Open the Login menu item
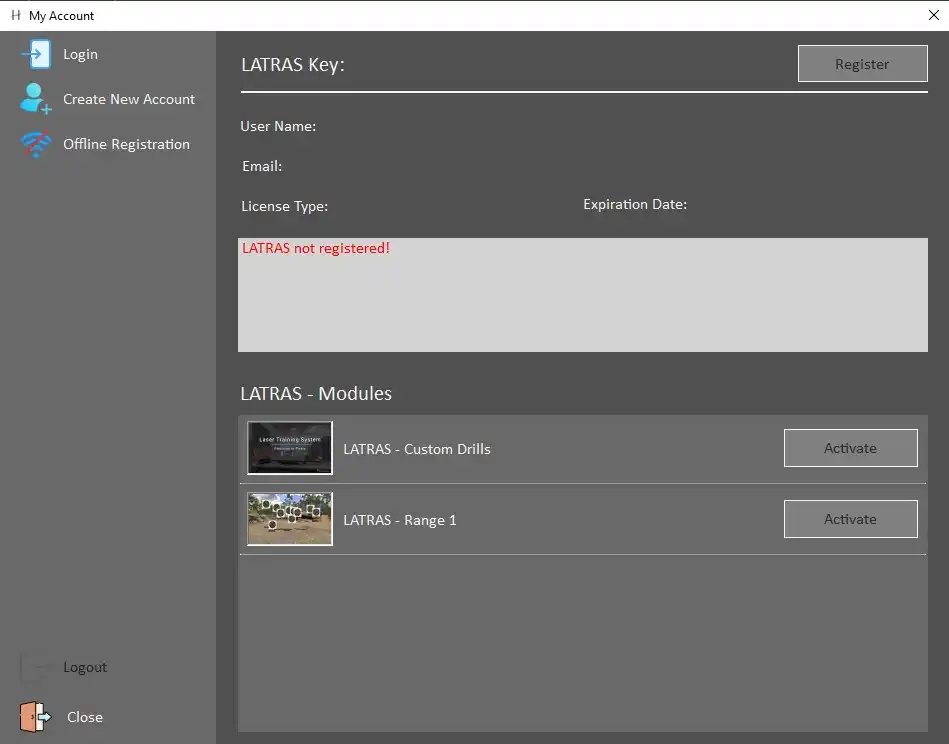The width and height of the screenshot is (949, 744). (80, 54)
